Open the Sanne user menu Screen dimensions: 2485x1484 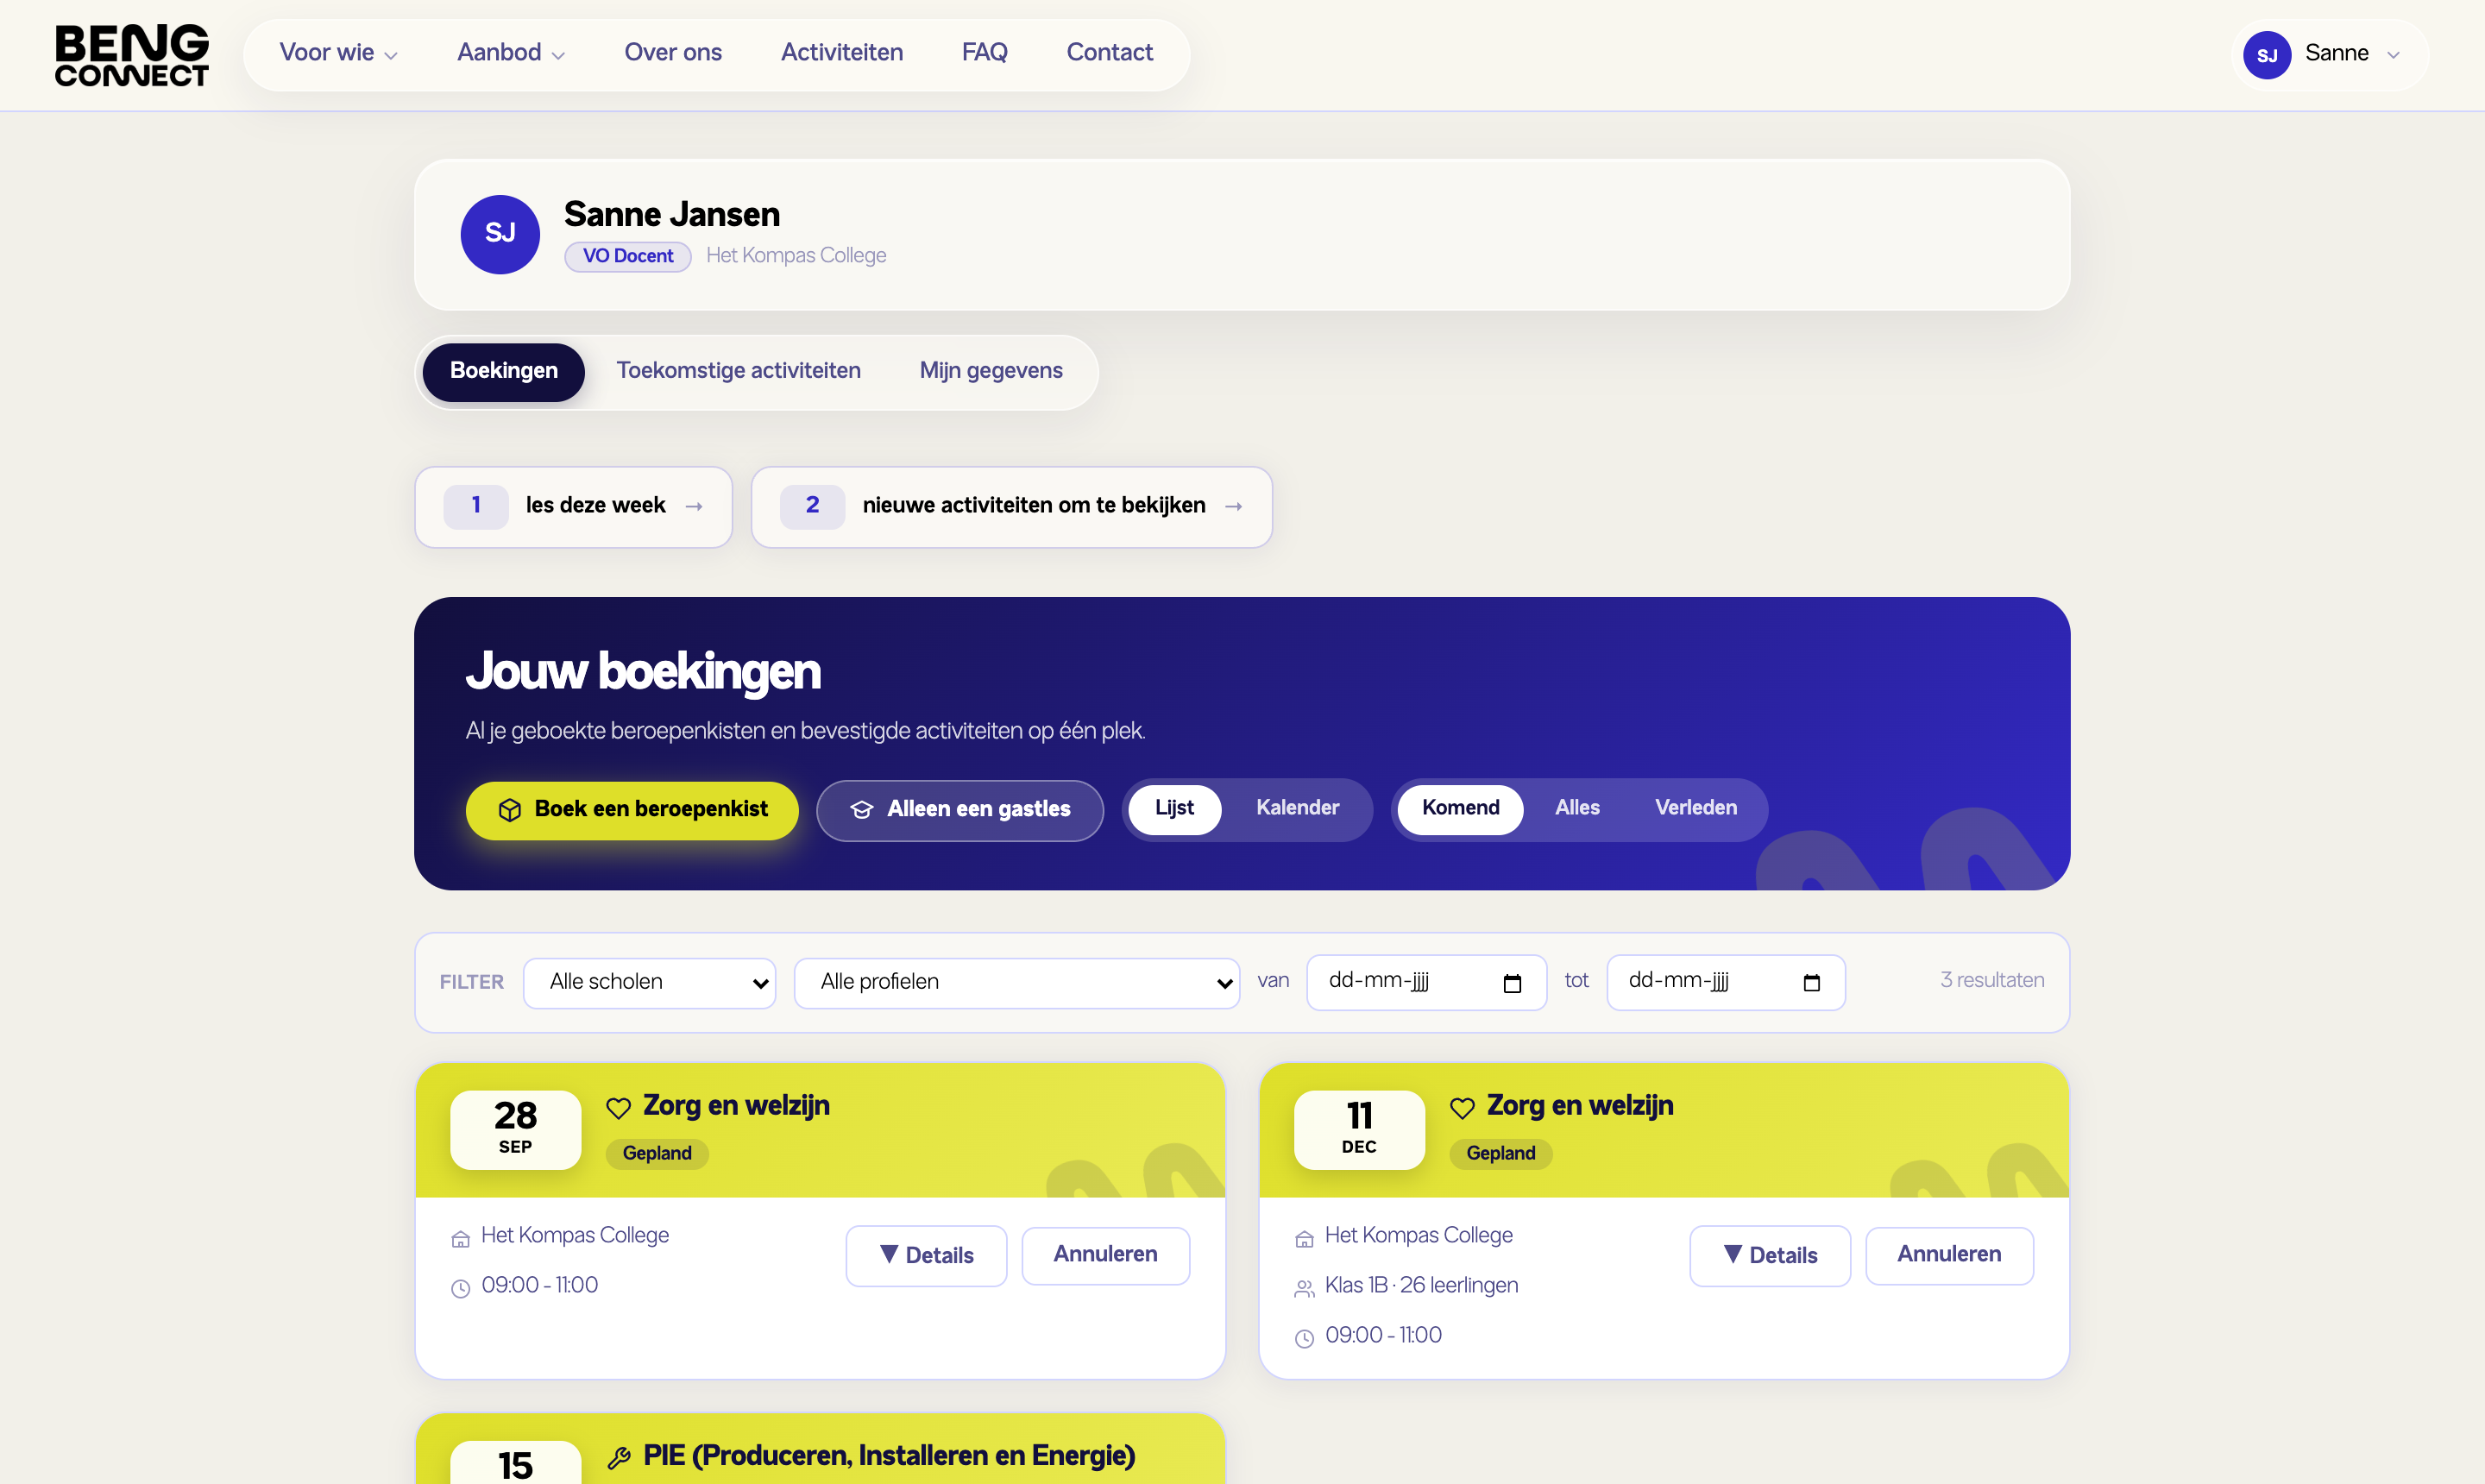click(2329, 55)
